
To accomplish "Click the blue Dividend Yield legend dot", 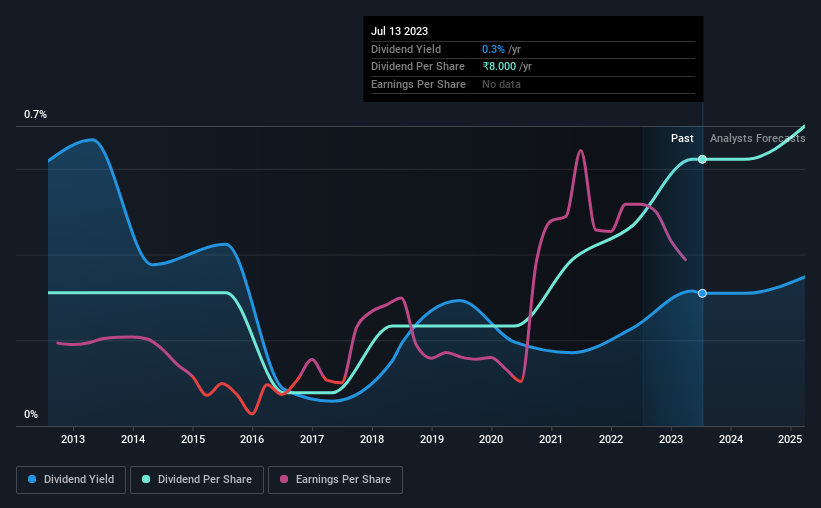I will click(32, 479).
